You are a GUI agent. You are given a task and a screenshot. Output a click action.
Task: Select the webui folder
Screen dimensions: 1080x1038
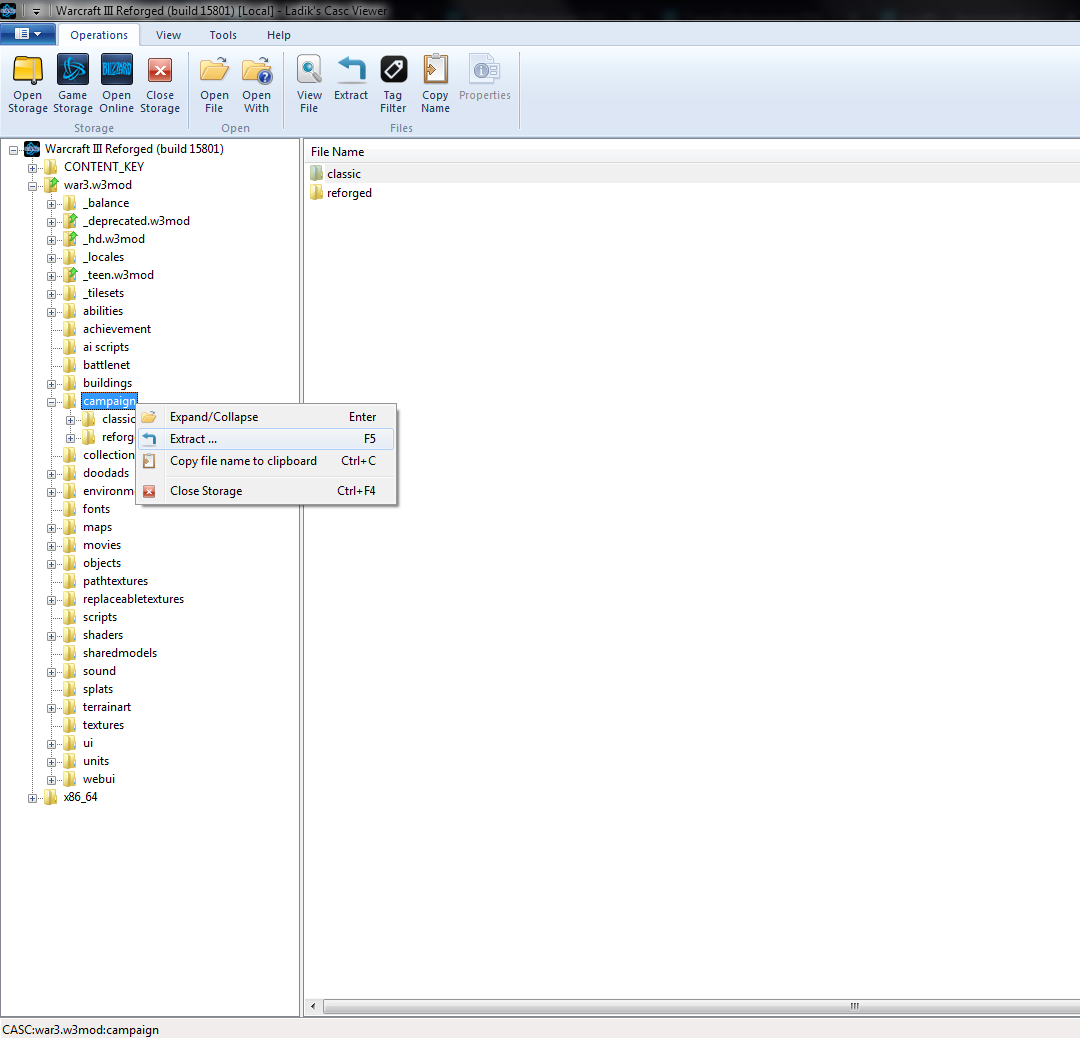98,779
